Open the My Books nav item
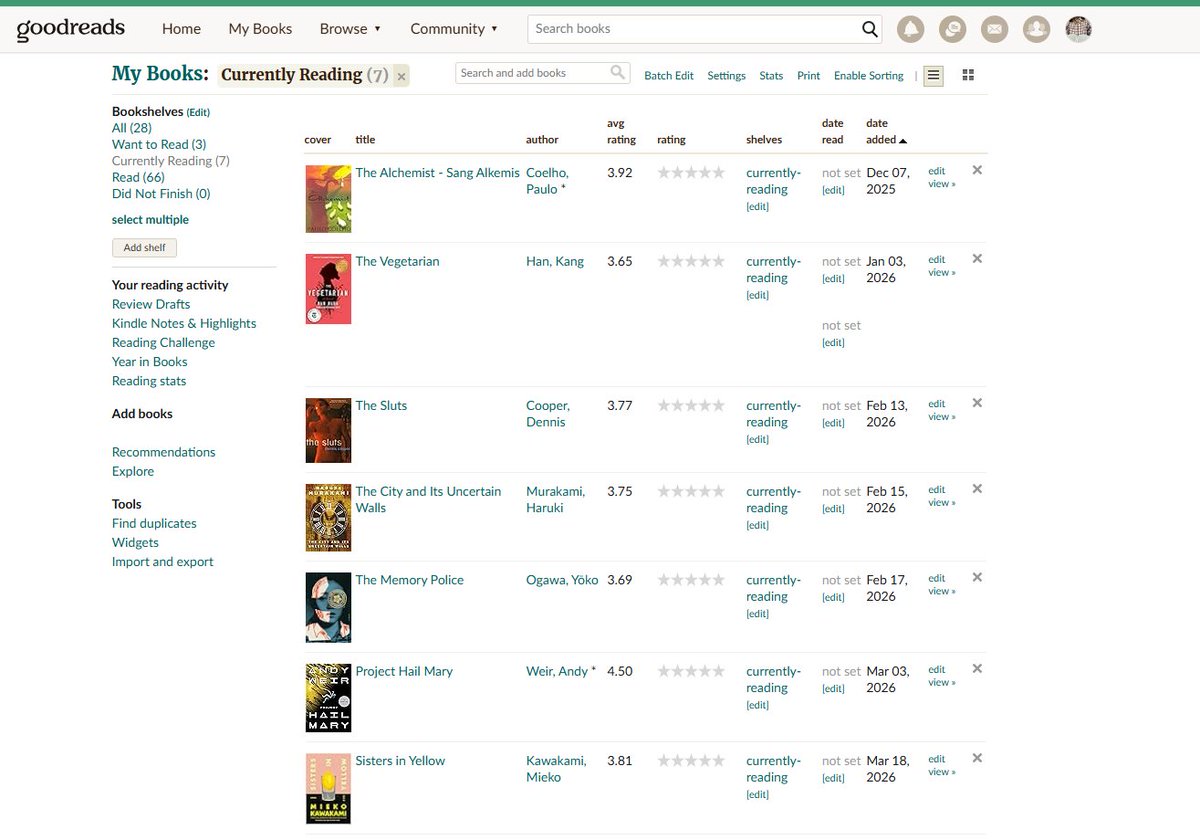1200x840 pixels. coord(260,29)
